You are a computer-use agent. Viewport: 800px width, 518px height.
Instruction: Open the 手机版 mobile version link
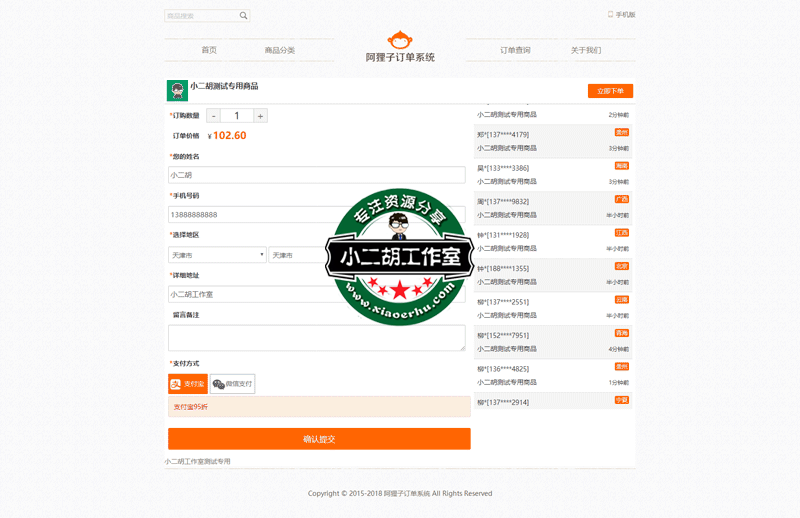[x=621, y=15]
